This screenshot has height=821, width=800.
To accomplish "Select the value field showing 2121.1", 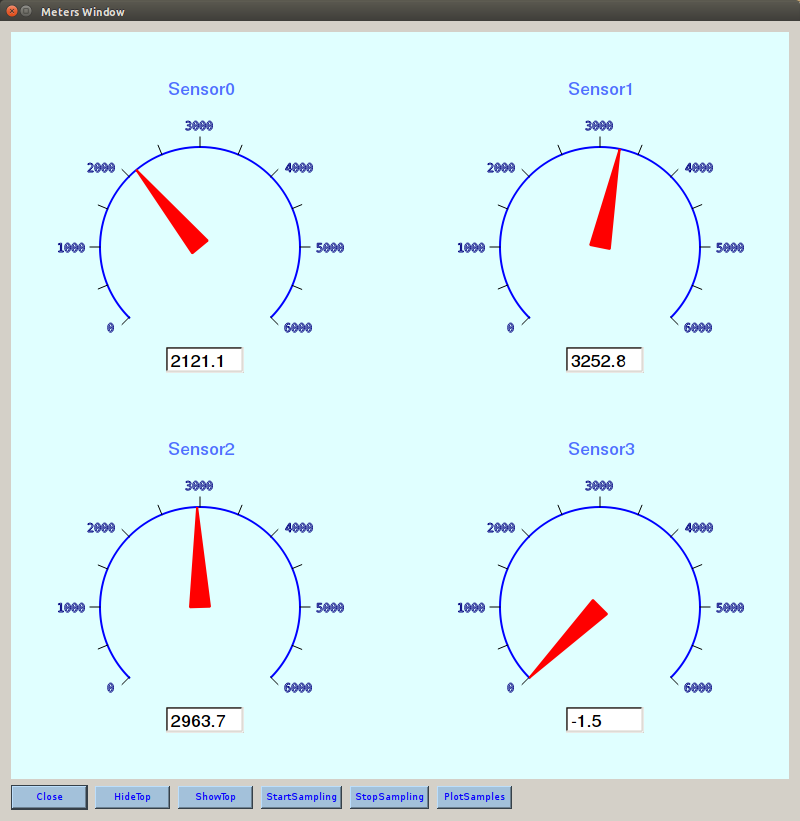I will [x=204, y=359].
